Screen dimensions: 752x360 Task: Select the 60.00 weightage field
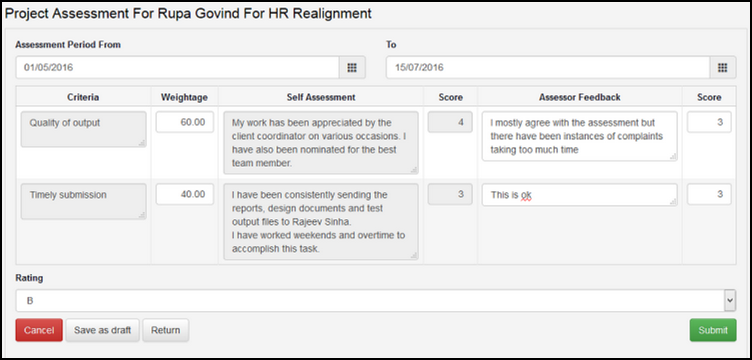click(185, 122)
